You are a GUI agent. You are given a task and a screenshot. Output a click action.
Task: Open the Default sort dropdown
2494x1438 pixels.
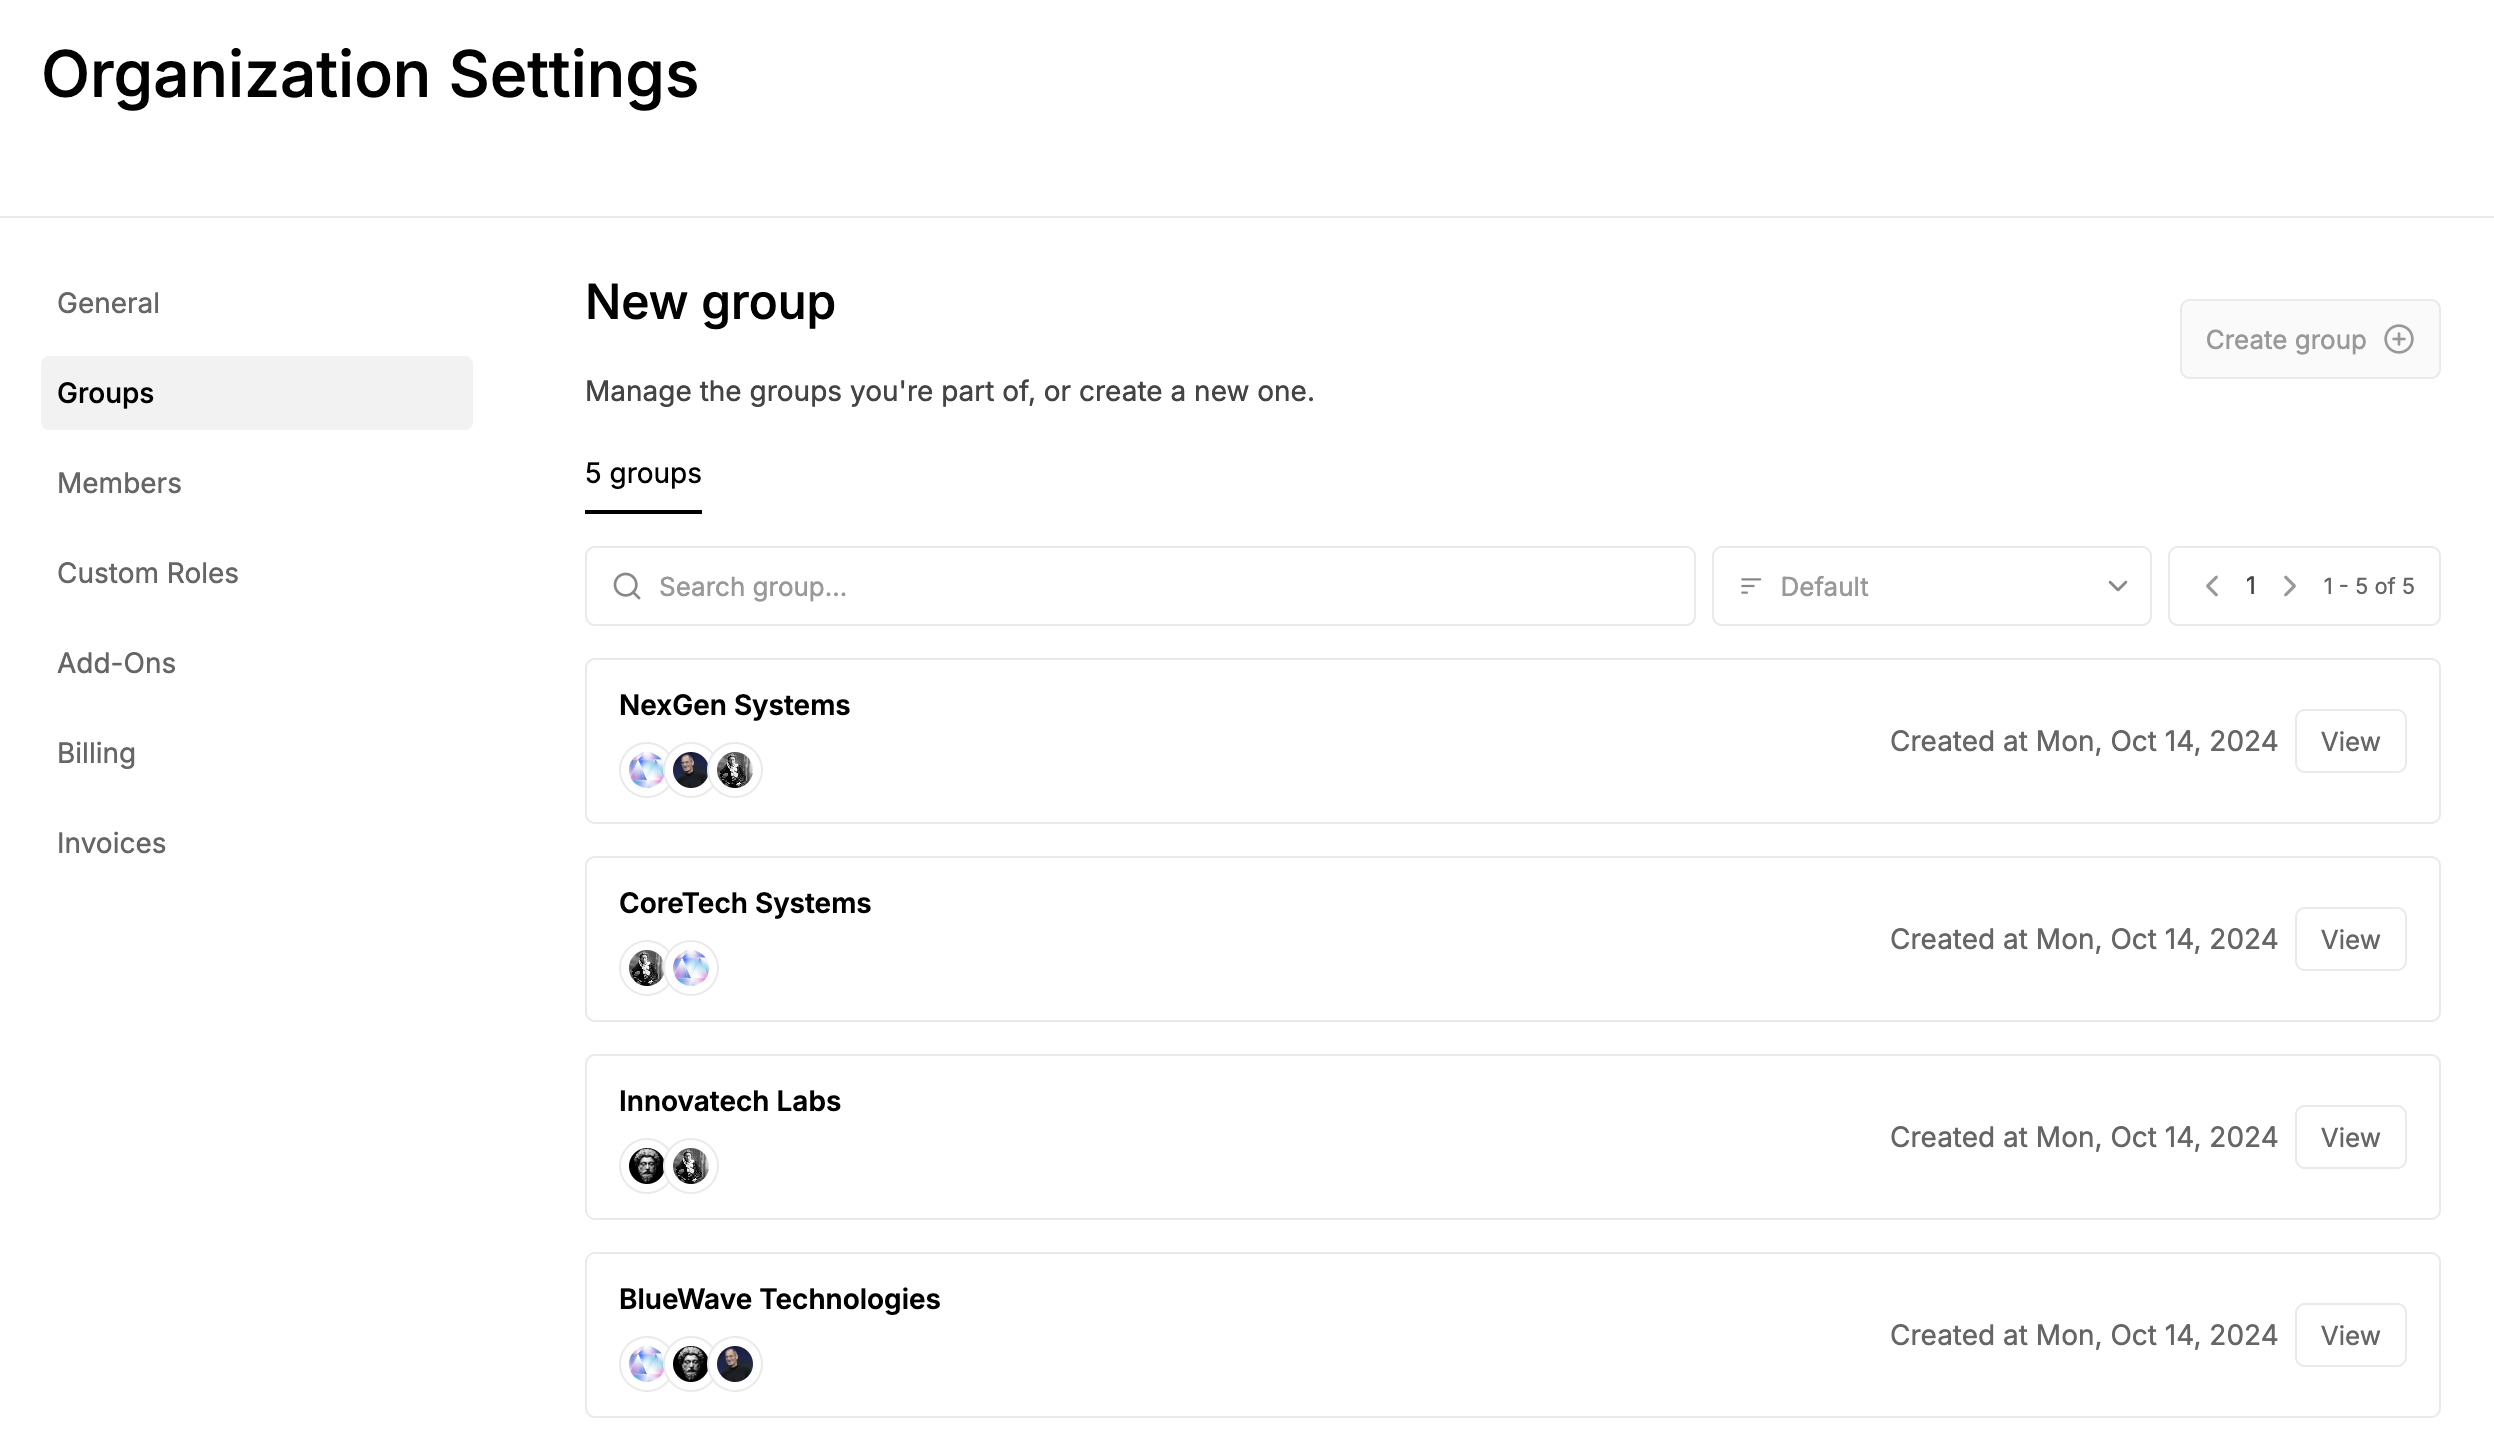click(1931, 586)
